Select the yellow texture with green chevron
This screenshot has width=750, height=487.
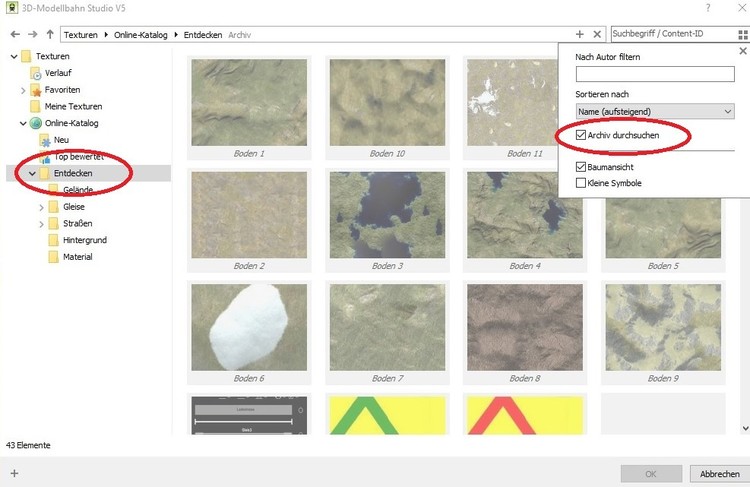[387, 415]
